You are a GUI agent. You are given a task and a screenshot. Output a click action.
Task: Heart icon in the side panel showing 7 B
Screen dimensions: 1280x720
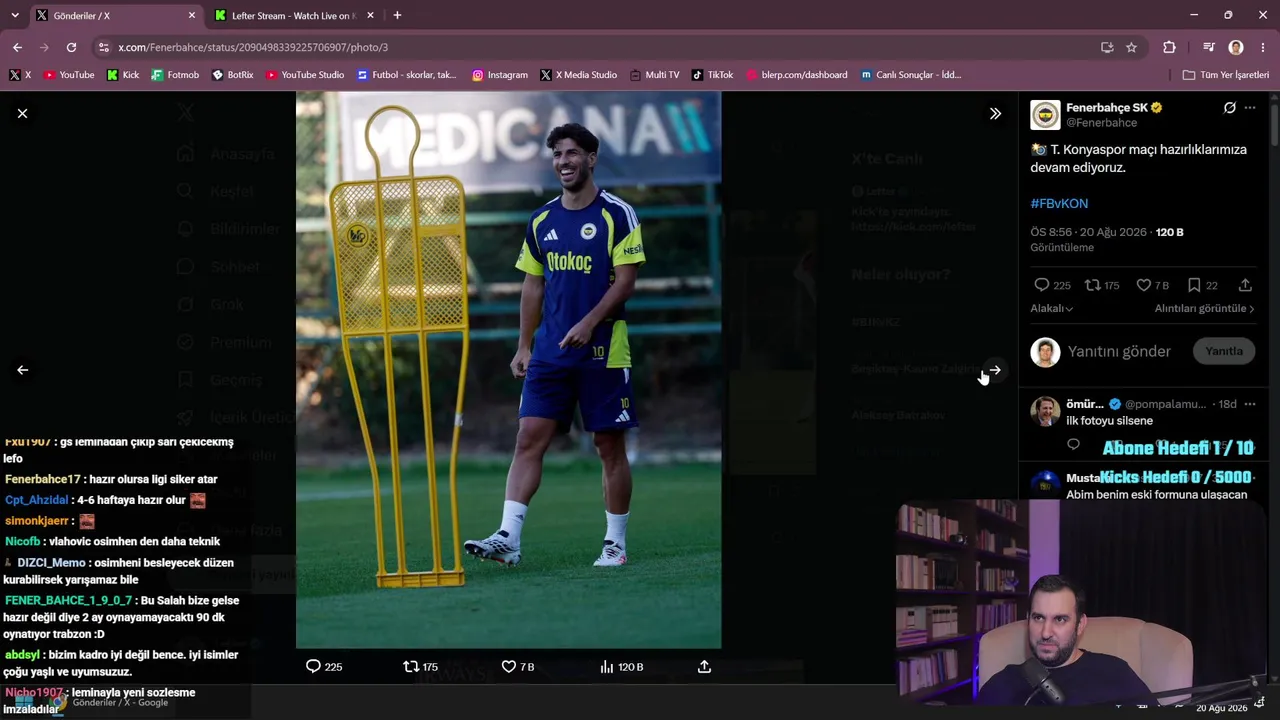tap(1144, 285)
